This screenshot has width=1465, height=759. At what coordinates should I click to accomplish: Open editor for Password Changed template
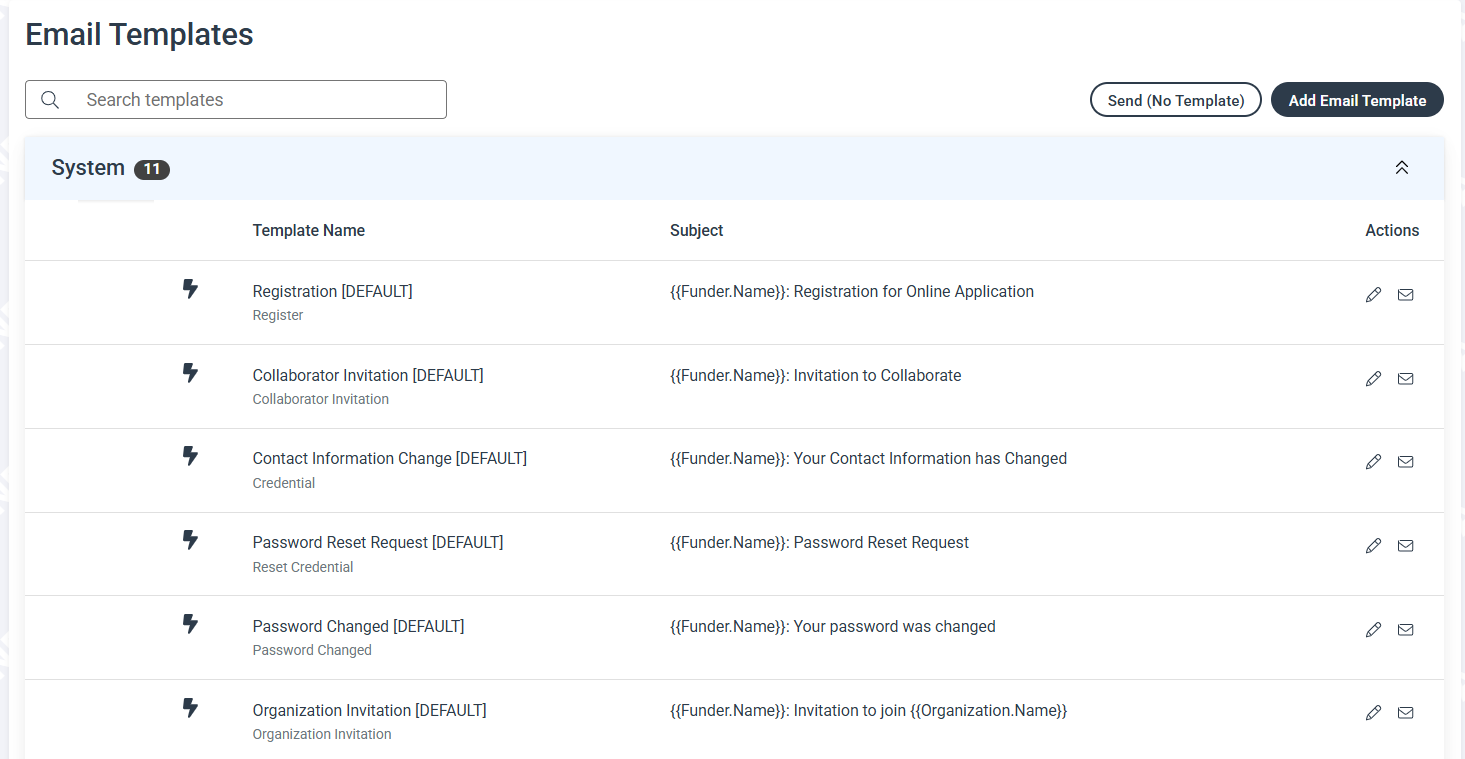pos(1373,629)
